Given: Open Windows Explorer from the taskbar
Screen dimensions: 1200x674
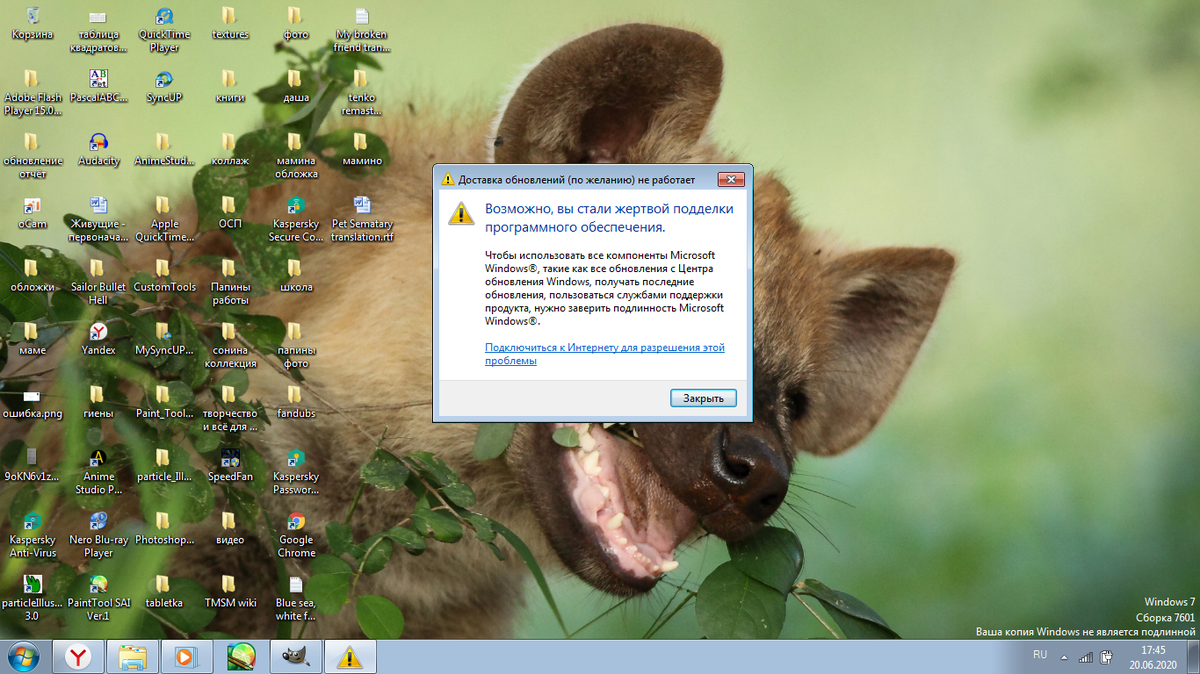Looking at the screenshot, I should (x=132, y=657).
